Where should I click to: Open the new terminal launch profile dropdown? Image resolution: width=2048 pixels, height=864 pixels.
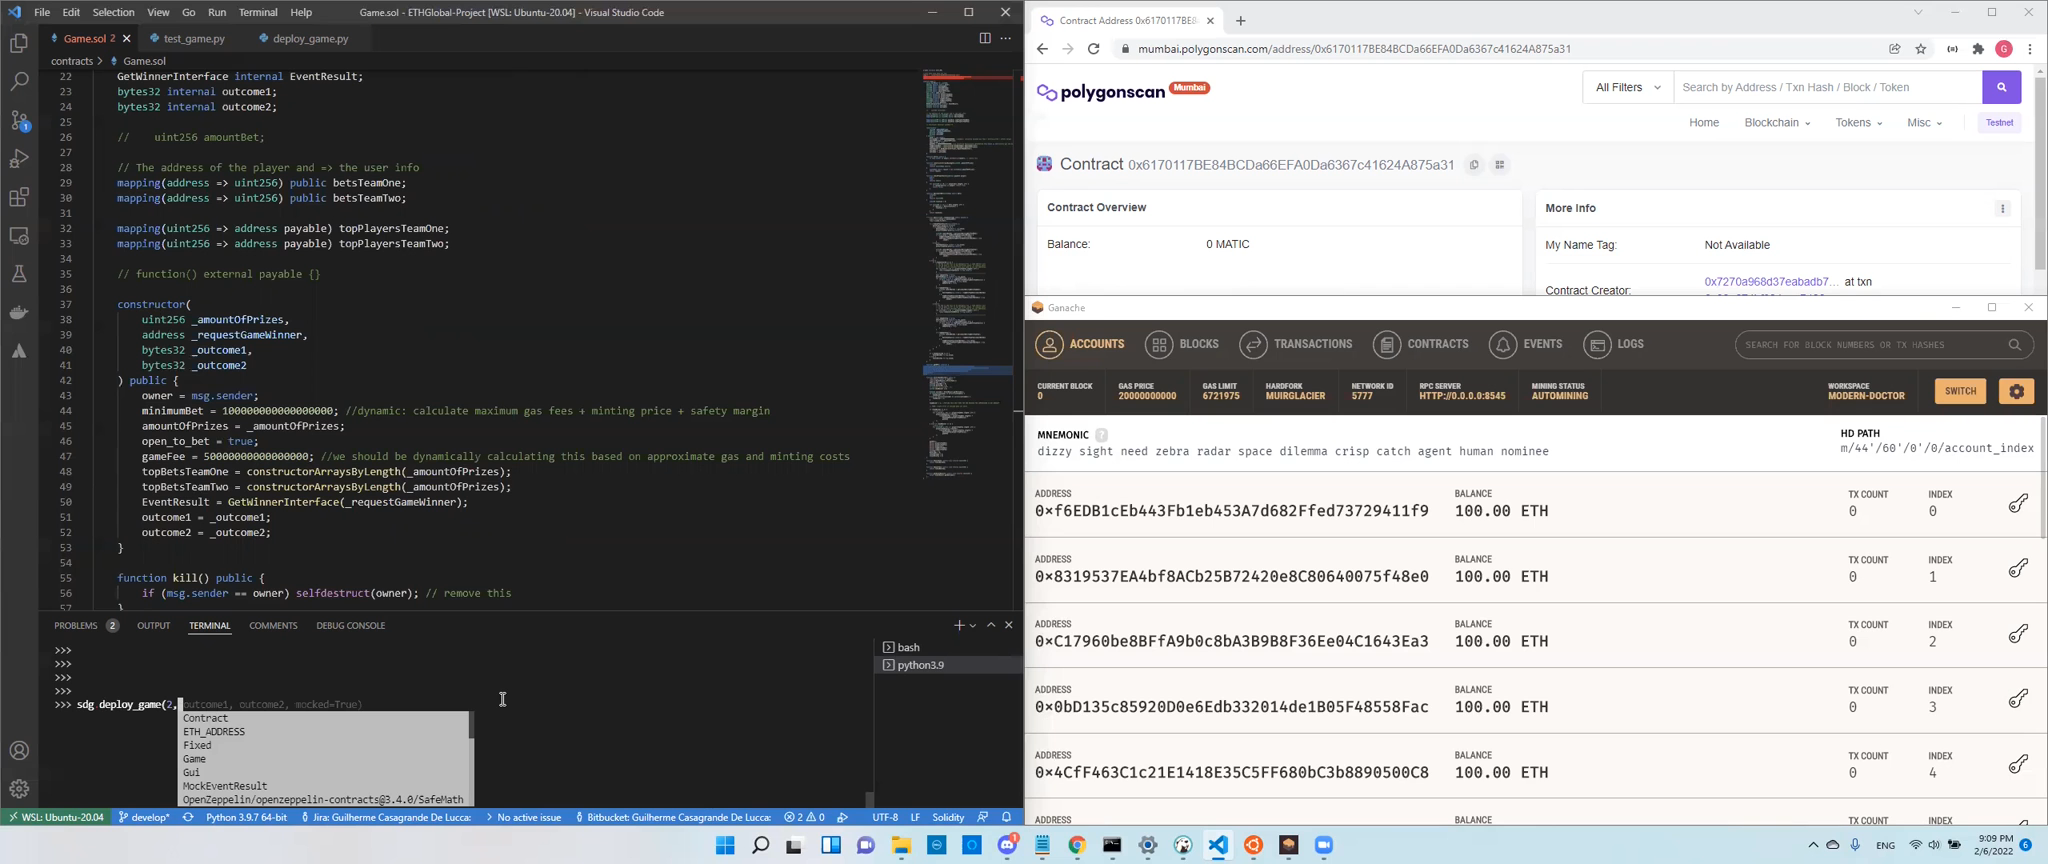click(x=973, y=625)
